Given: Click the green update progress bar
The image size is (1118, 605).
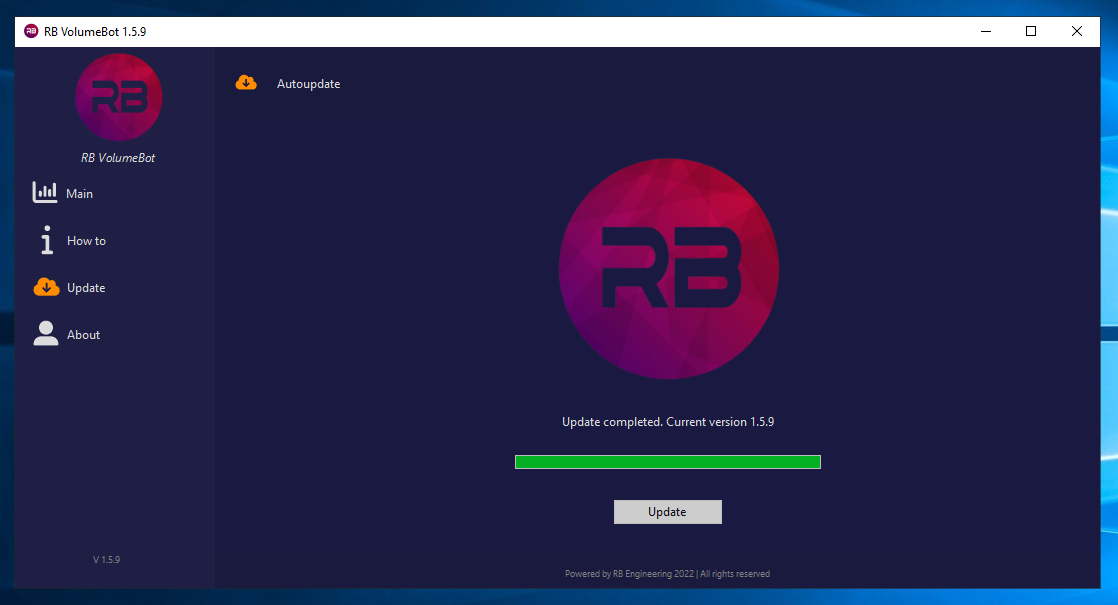Looking at the screenshot, I should click(x=667, y=461).
